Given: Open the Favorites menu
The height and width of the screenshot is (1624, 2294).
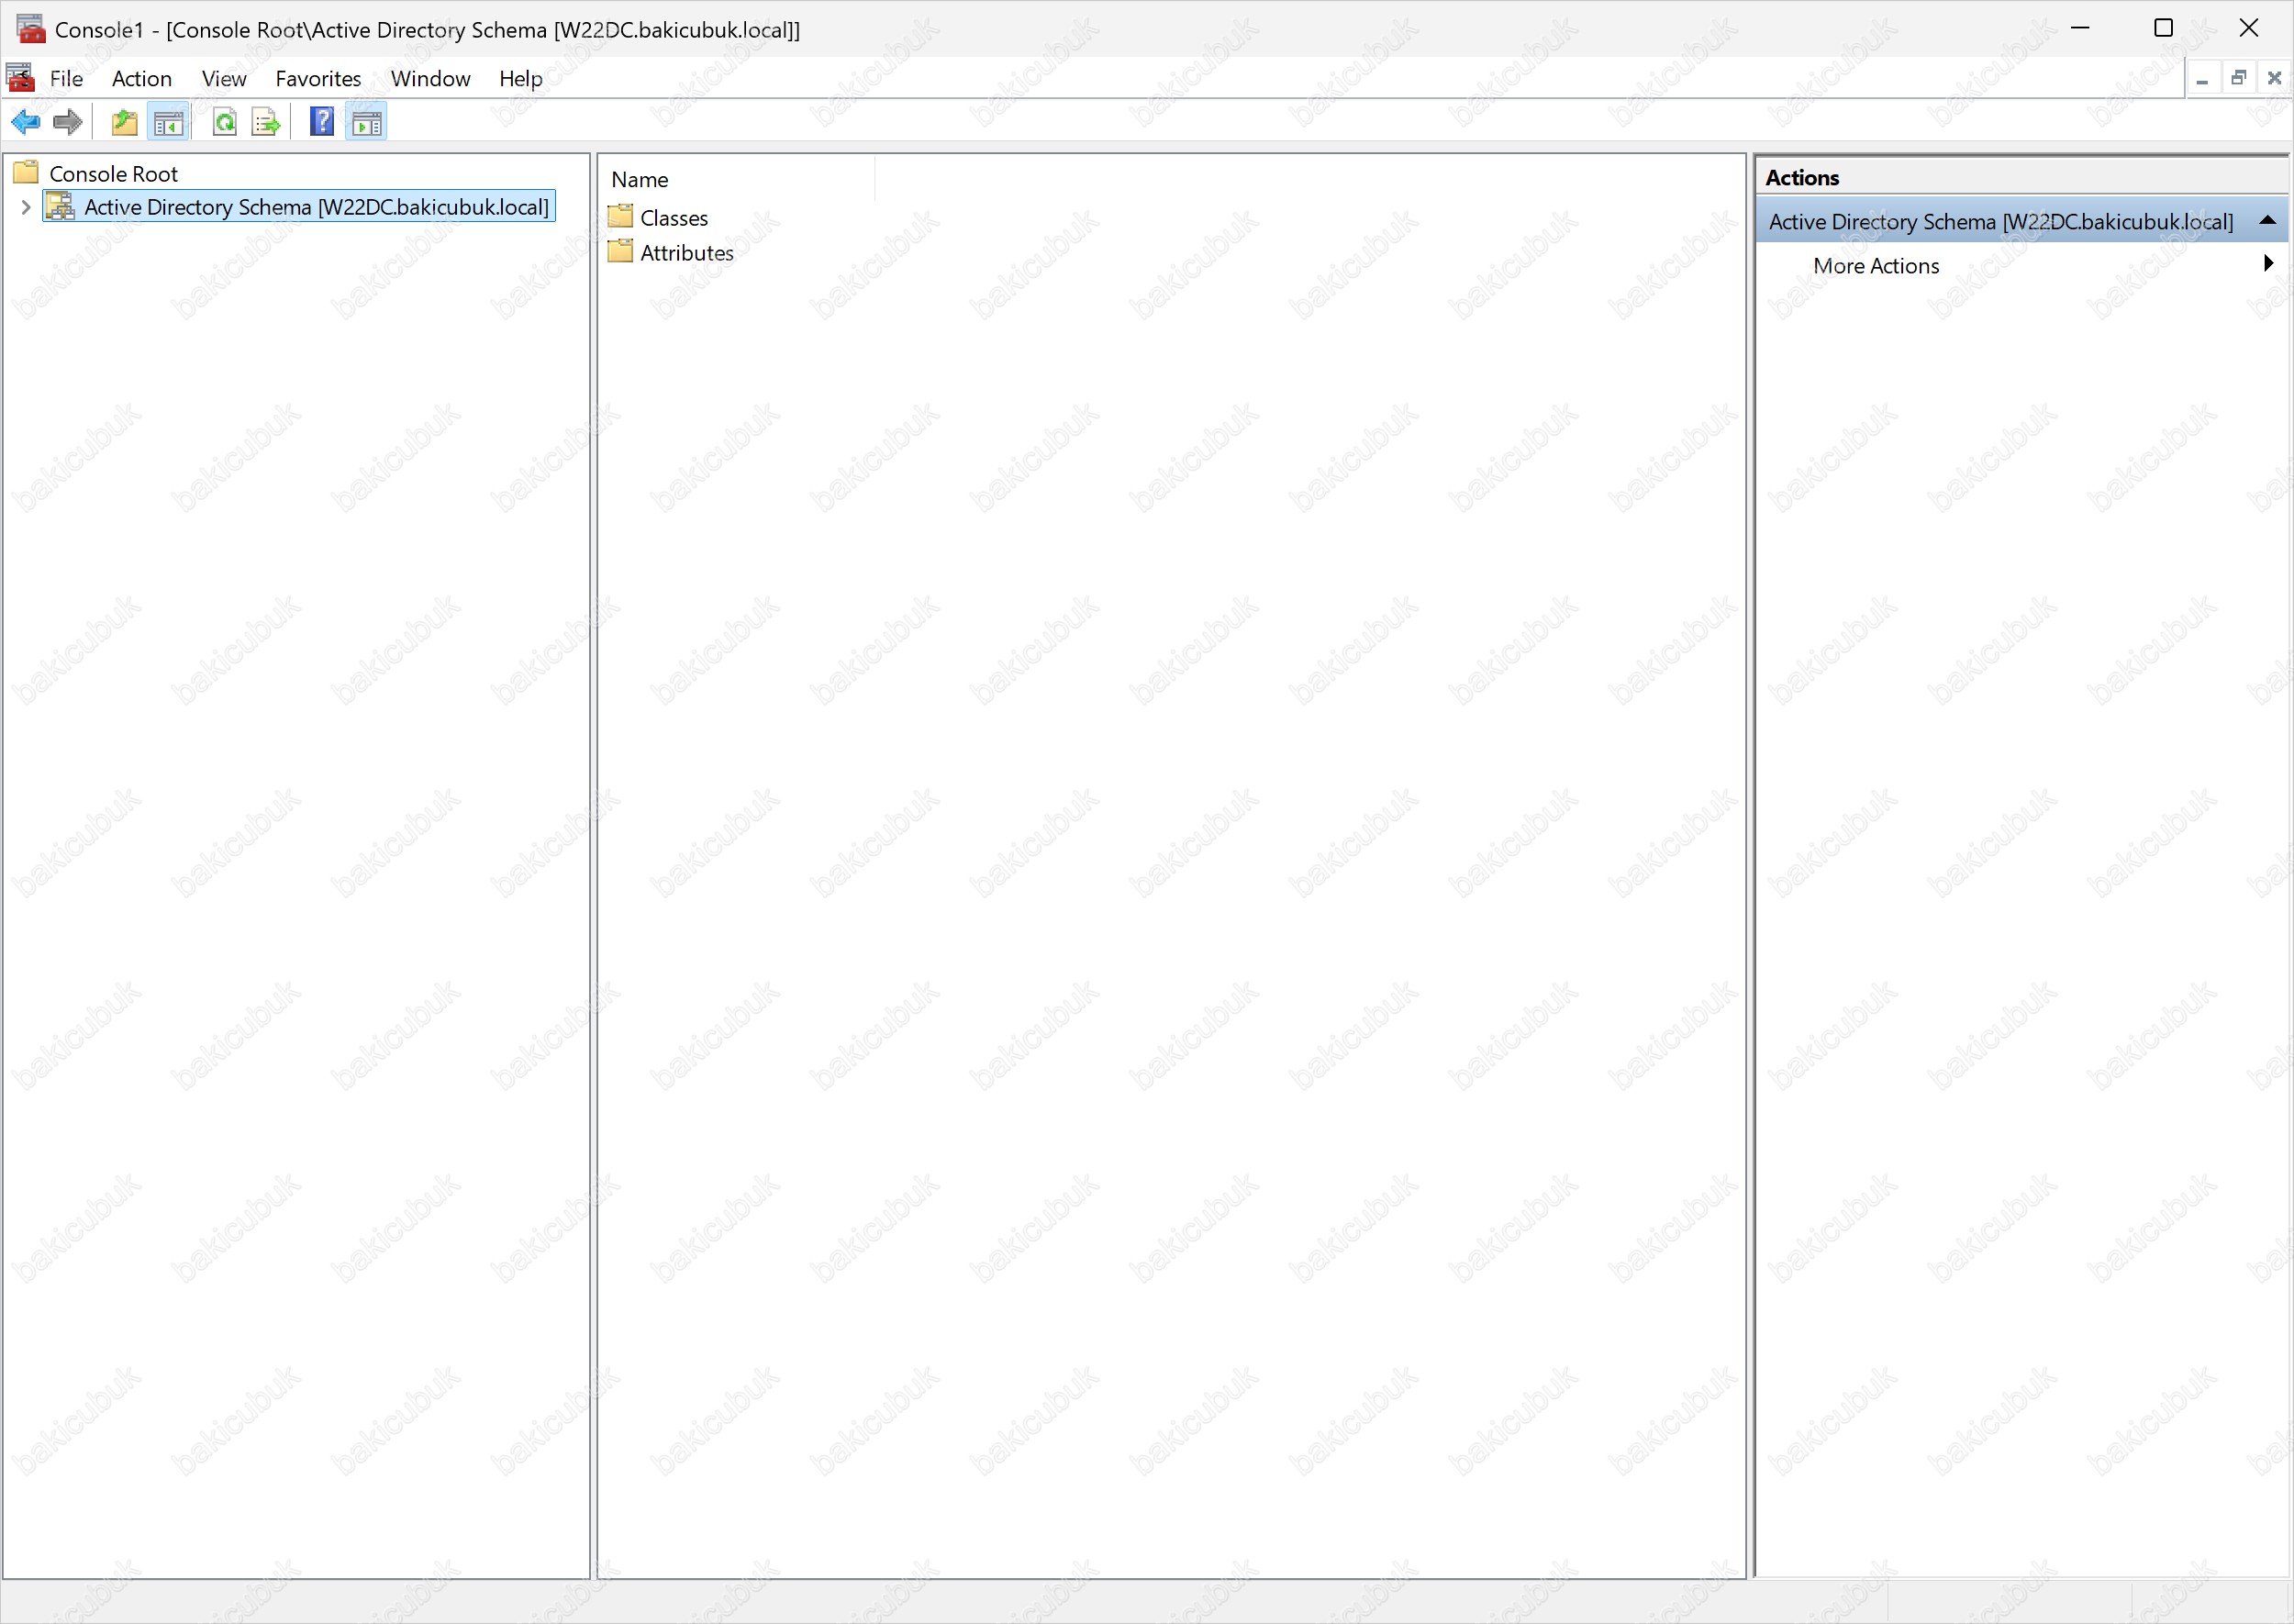Looking at the screenshot, I should 318,79.
